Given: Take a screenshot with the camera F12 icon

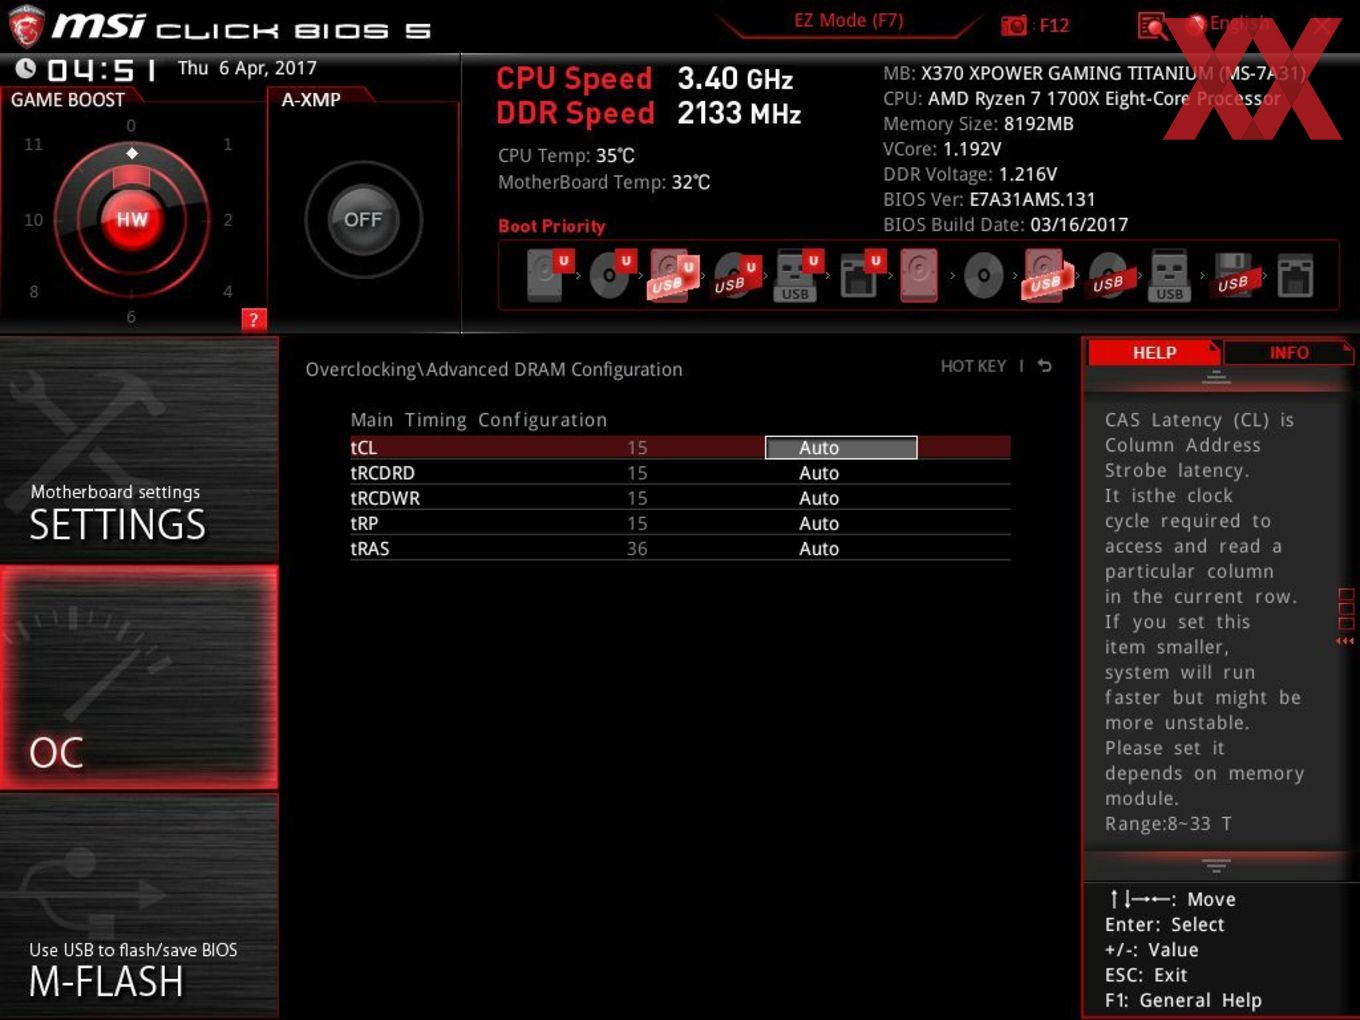Looking at the screenshot, I should click(x=1014, y=25).
